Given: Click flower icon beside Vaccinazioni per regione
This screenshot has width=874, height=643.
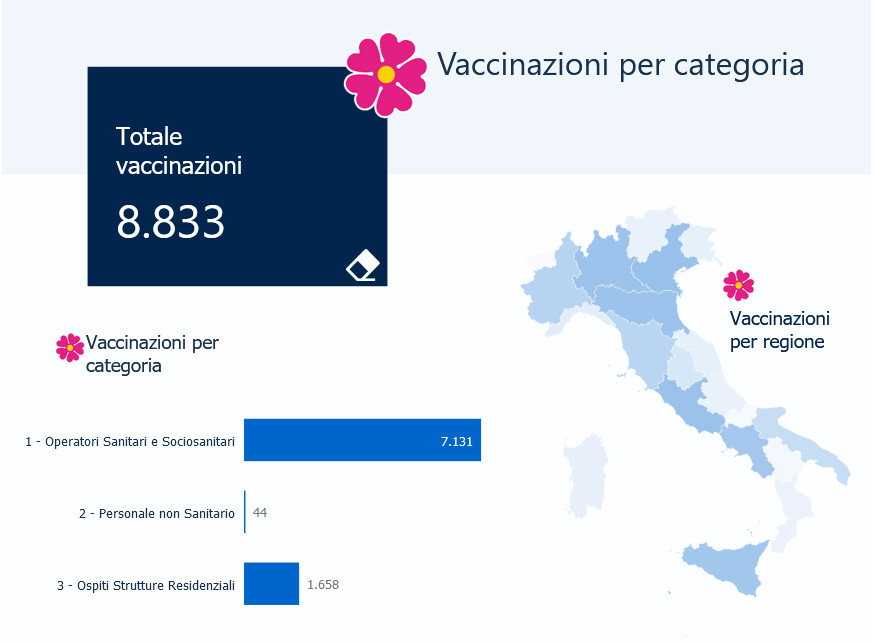Looking at the screenshot, I should coord(739,285).
